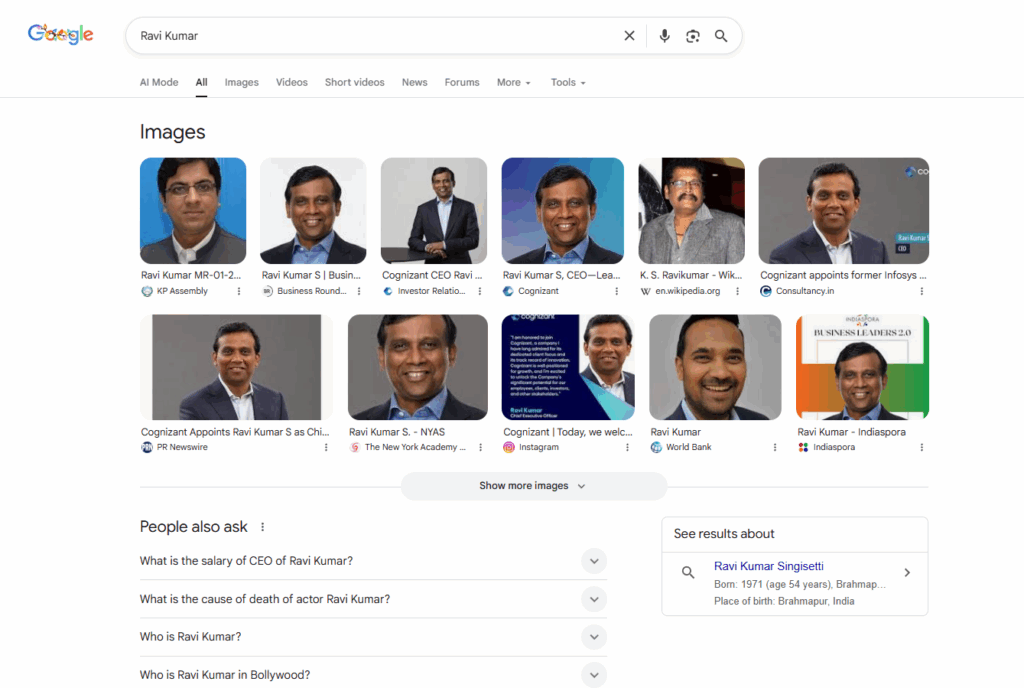The width and height of the screenshot is (1024, 688).
Task: Click the magnifying glass search button
Action: pos(721,36)
